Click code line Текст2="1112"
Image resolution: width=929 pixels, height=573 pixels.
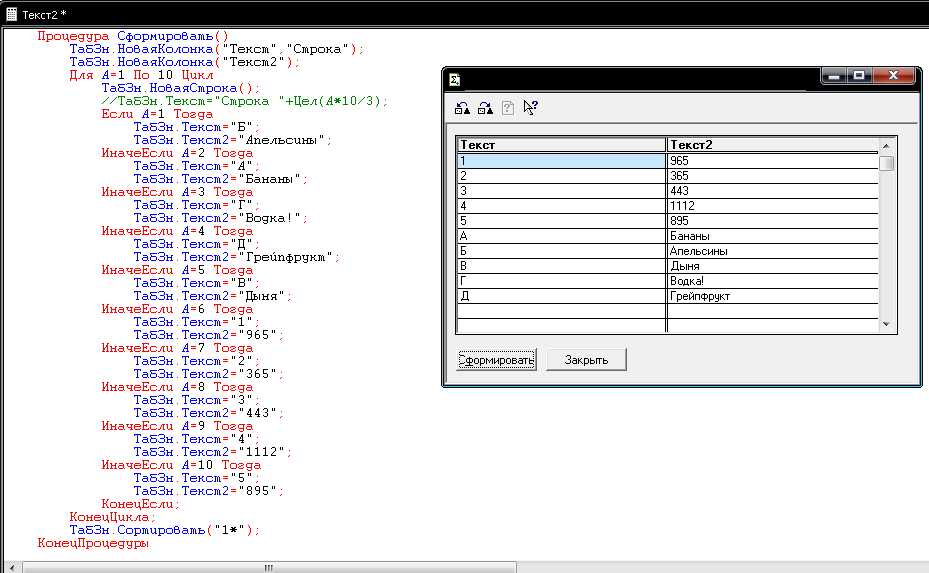point(213,453)
